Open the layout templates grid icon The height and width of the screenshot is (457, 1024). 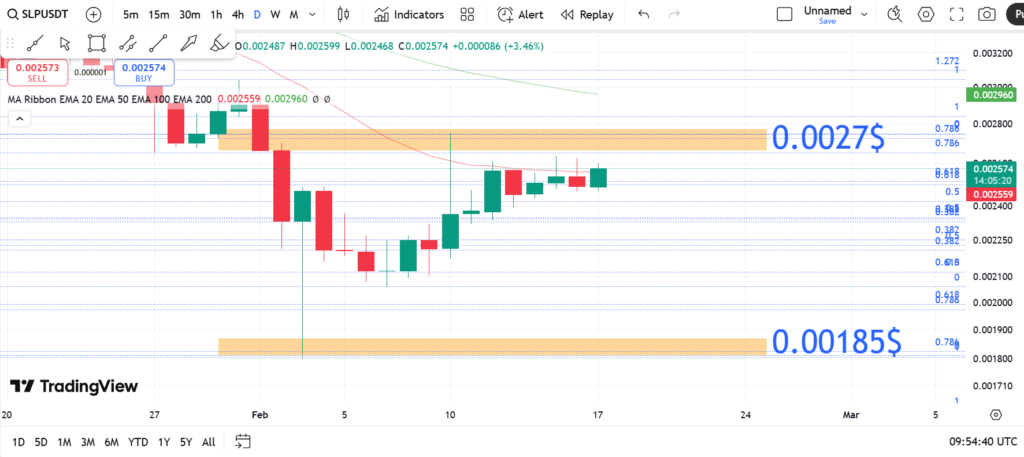point(467,15)
